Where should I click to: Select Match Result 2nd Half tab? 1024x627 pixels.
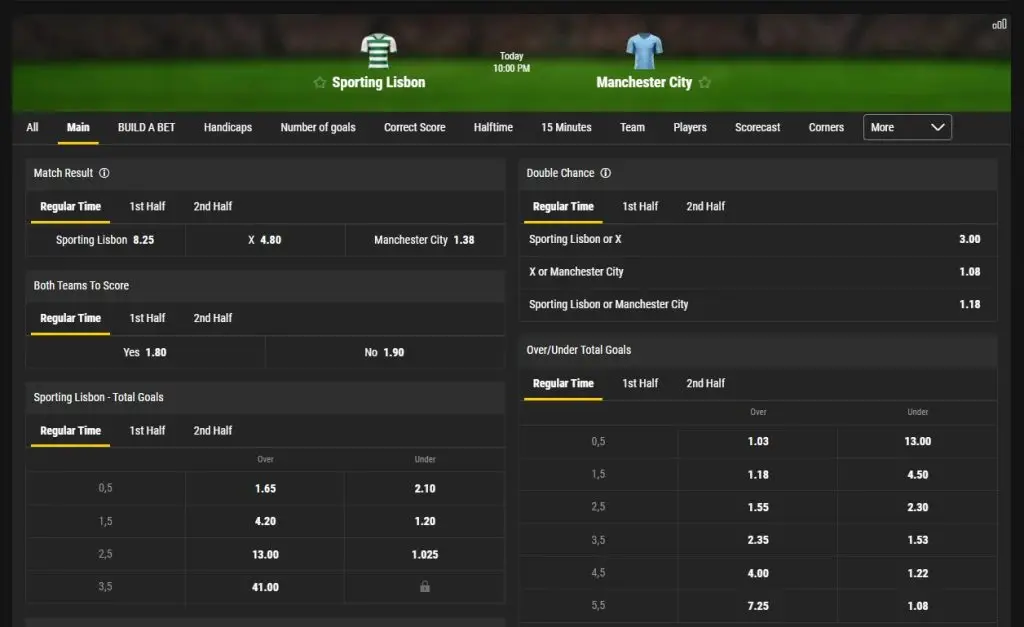212,206
